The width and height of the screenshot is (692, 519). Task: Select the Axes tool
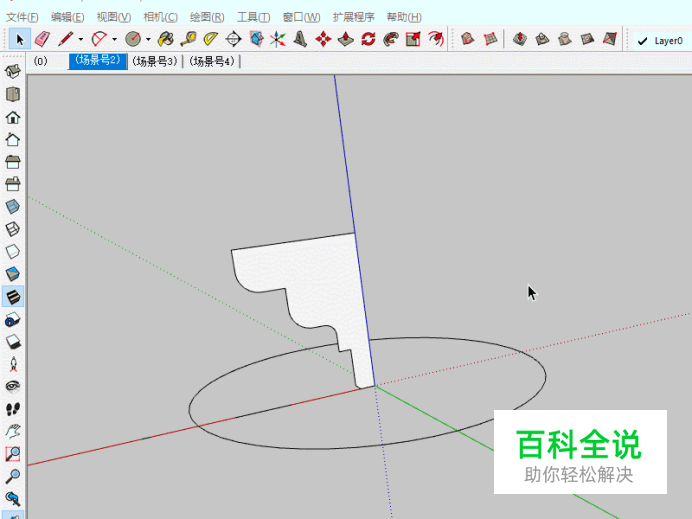[278, 39]
